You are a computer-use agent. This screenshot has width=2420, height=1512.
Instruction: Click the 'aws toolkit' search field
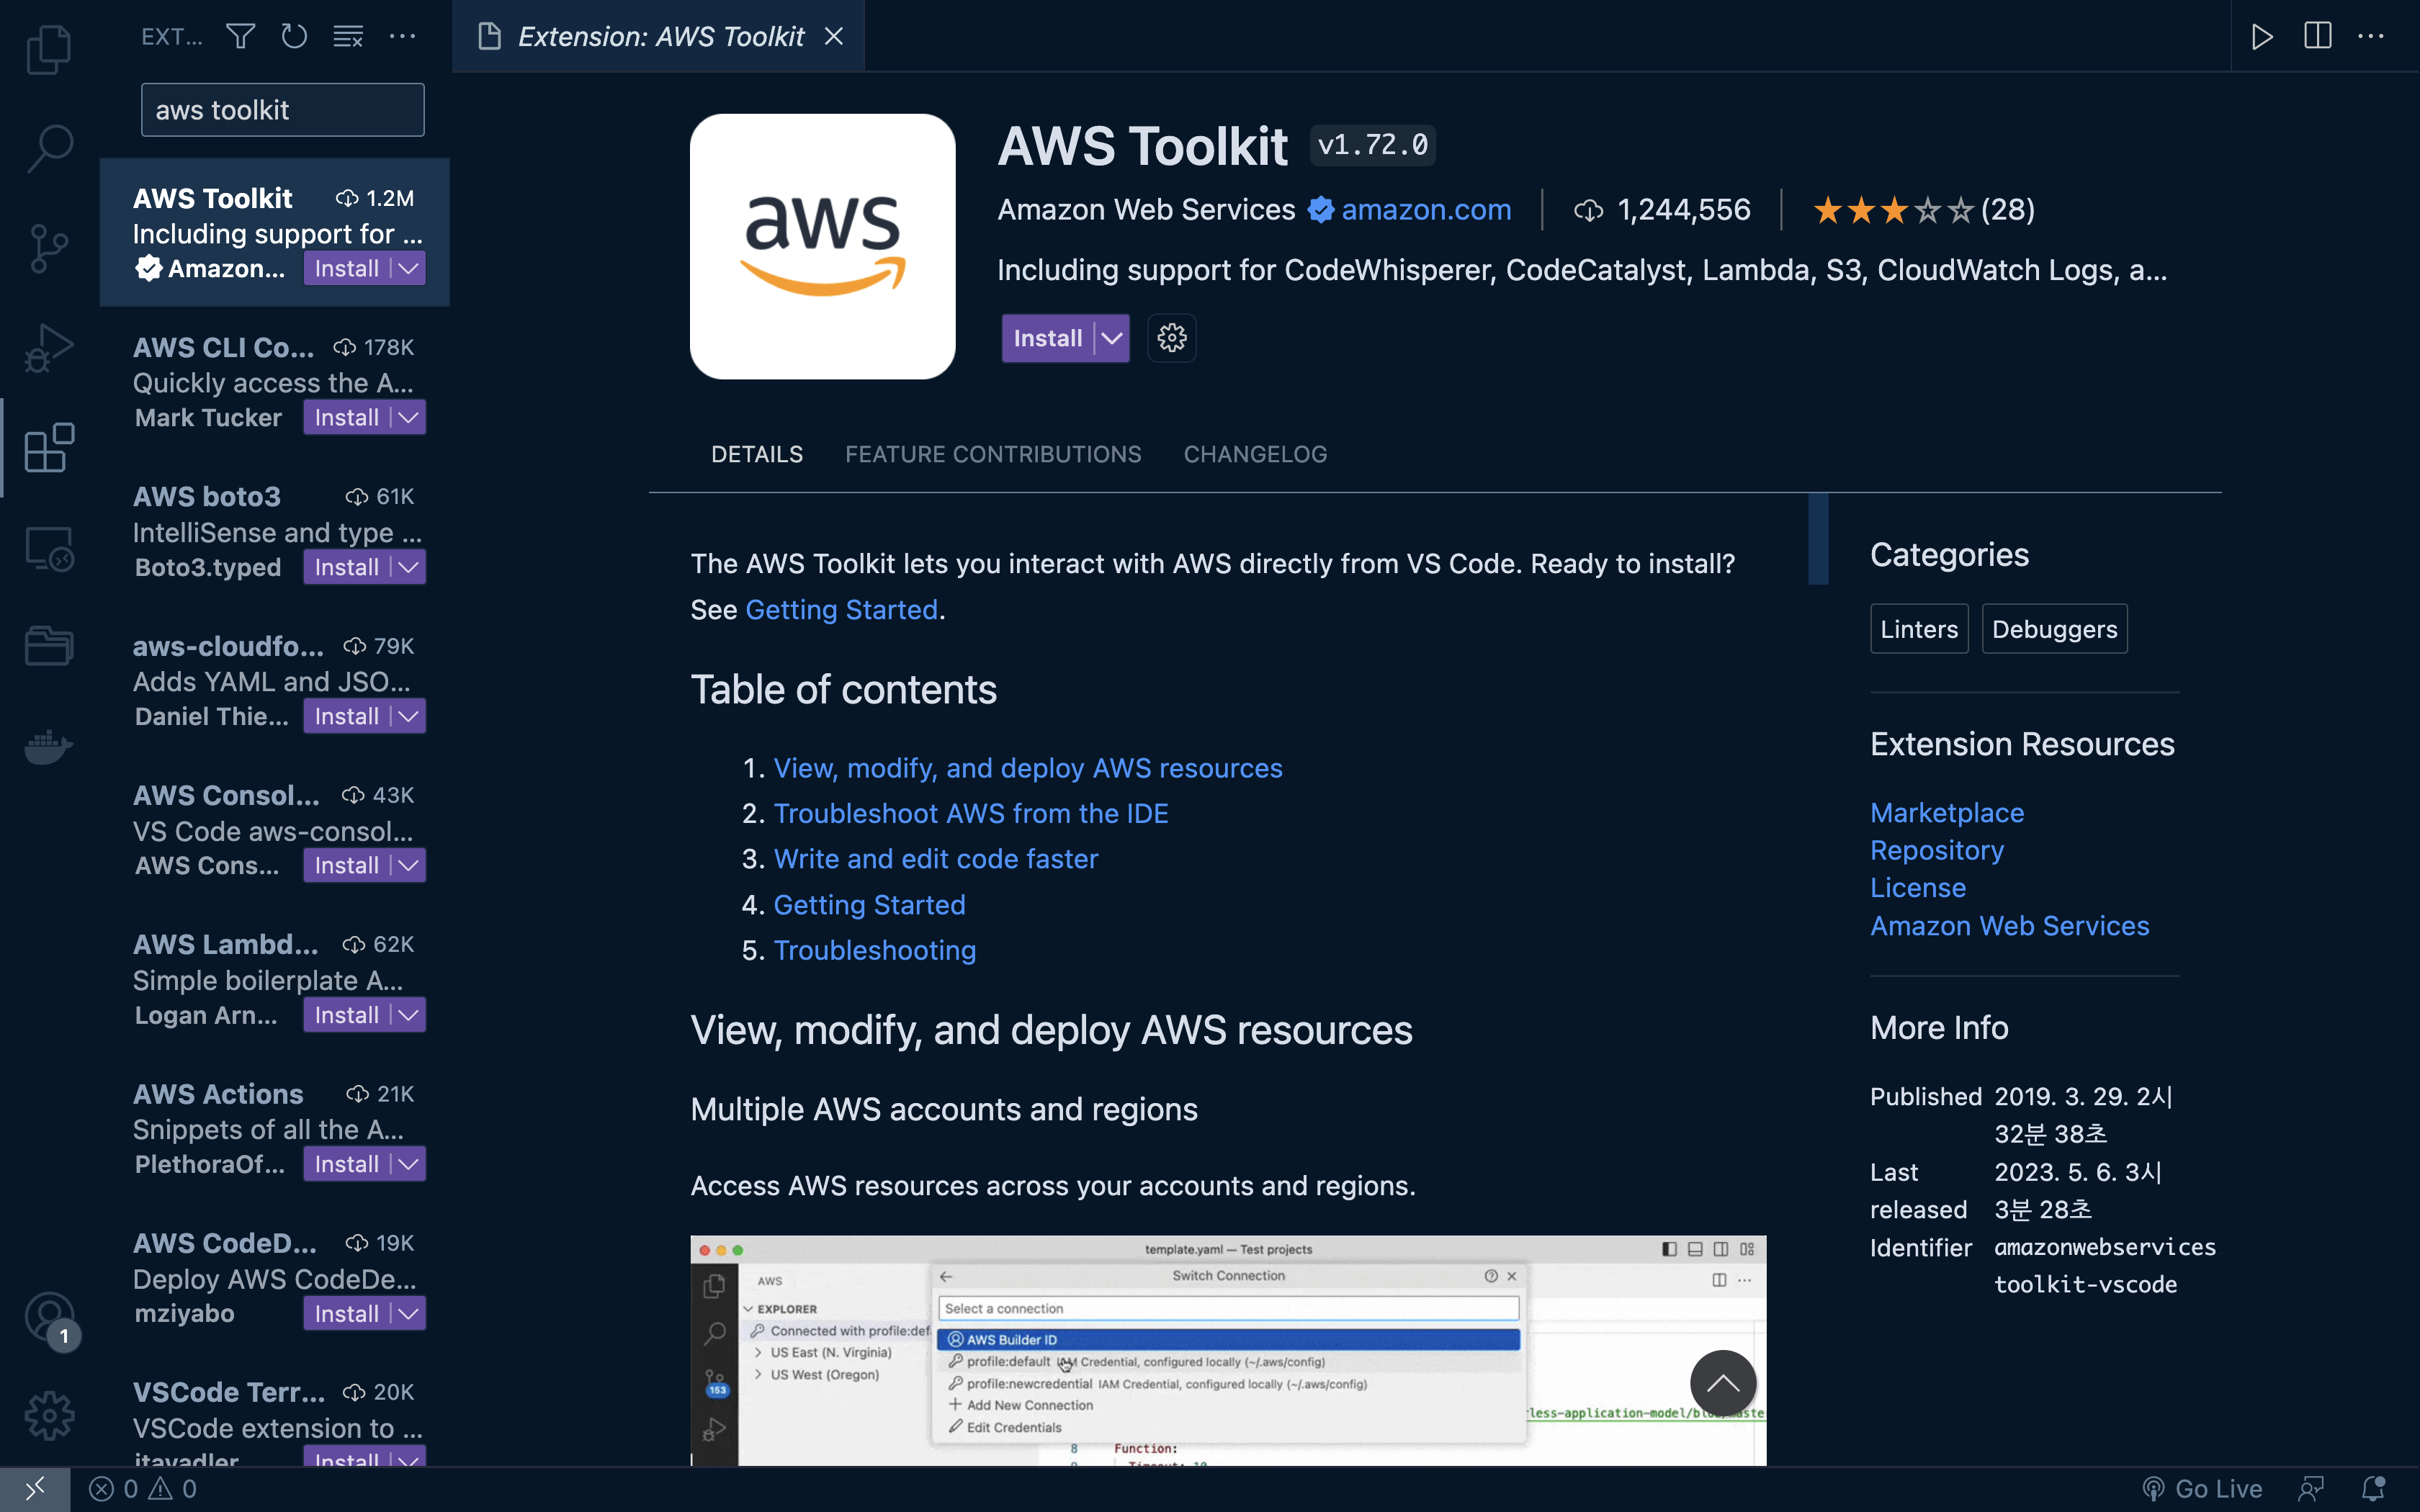click(282, 110)
